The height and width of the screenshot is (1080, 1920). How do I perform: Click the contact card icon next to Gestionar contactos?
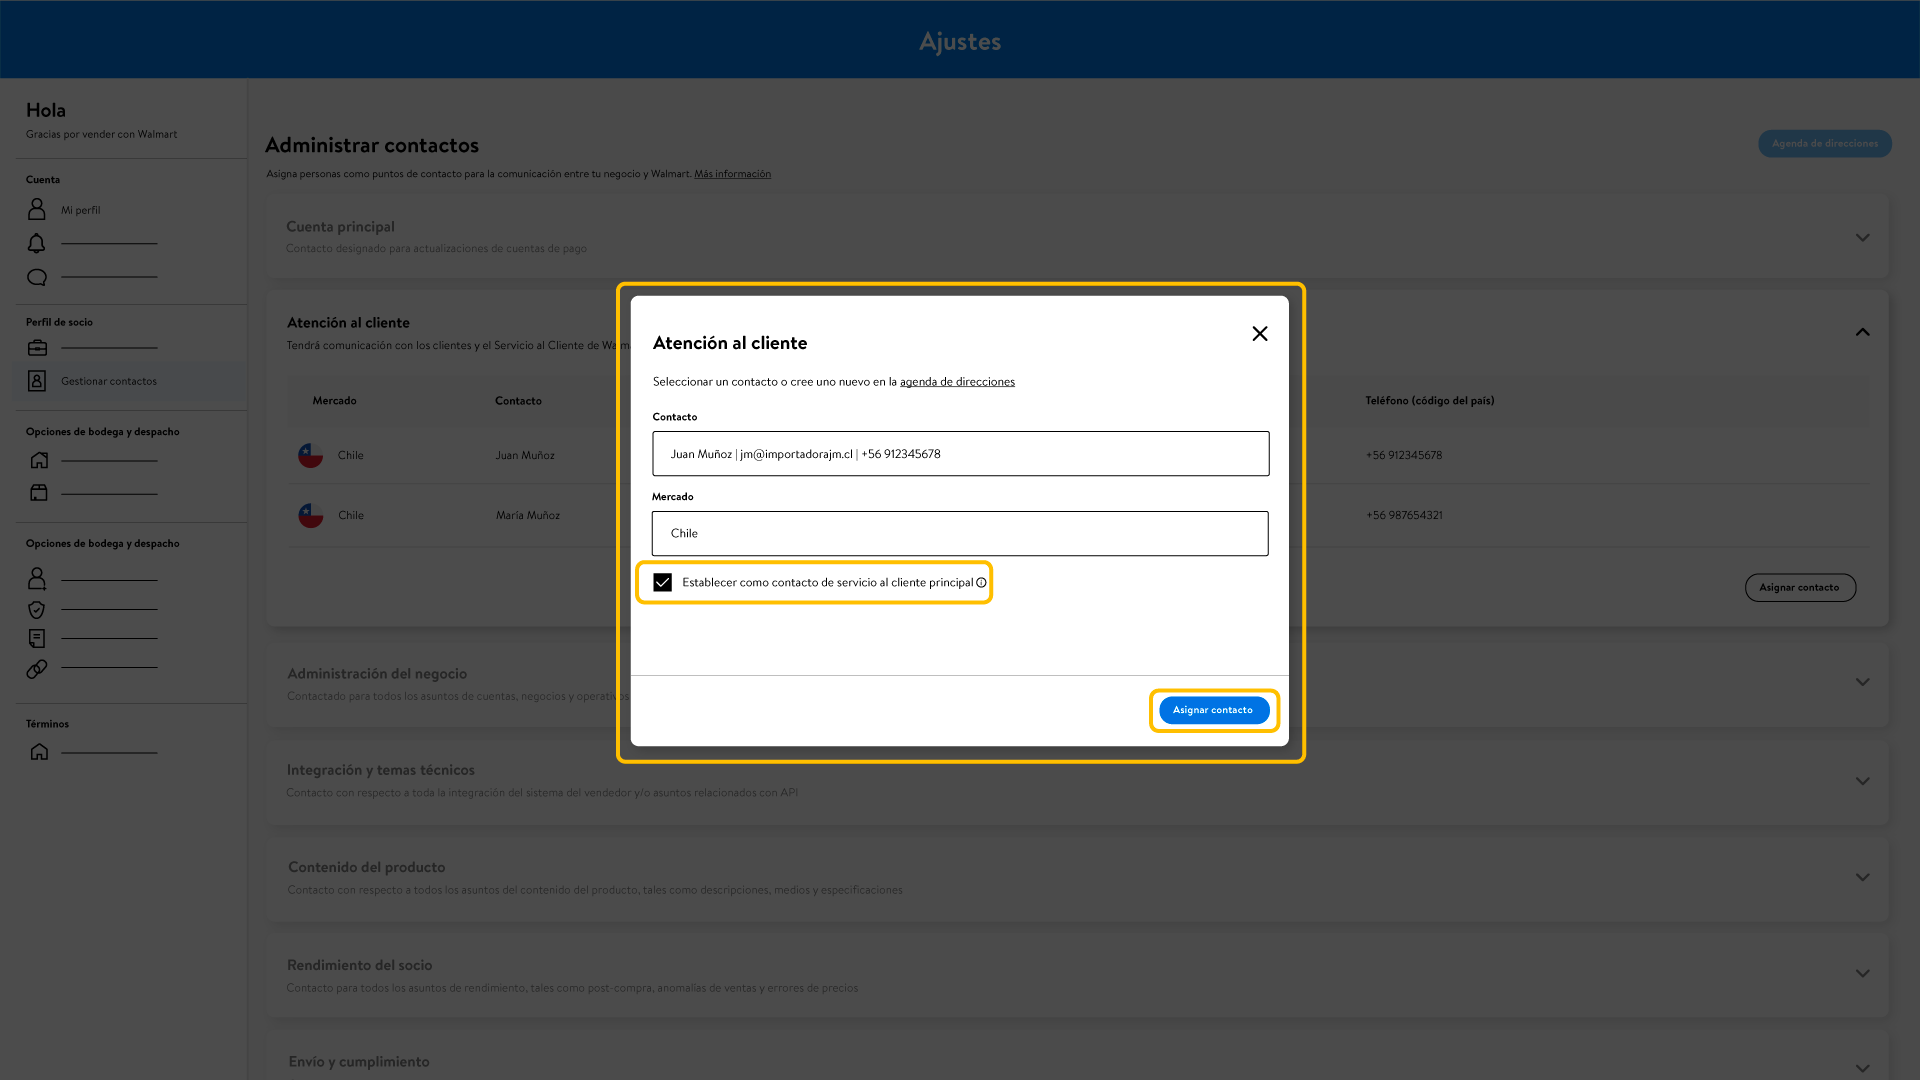pyautogui.click(x=37, y=381)
